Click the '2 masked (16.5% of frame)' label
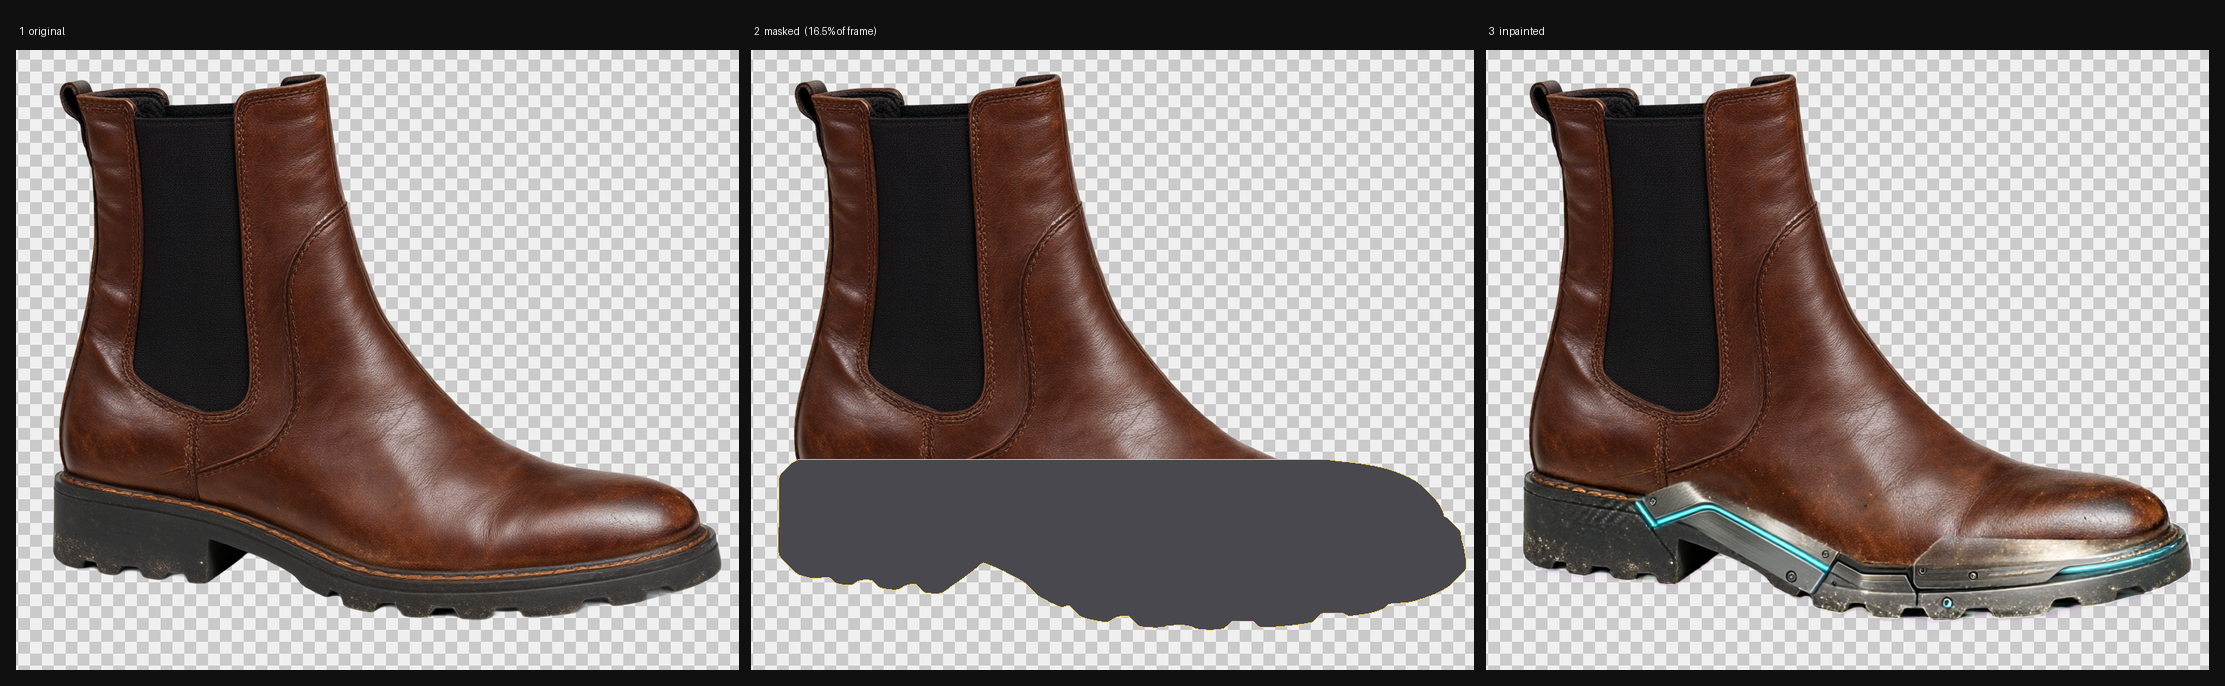 (815, 32)
